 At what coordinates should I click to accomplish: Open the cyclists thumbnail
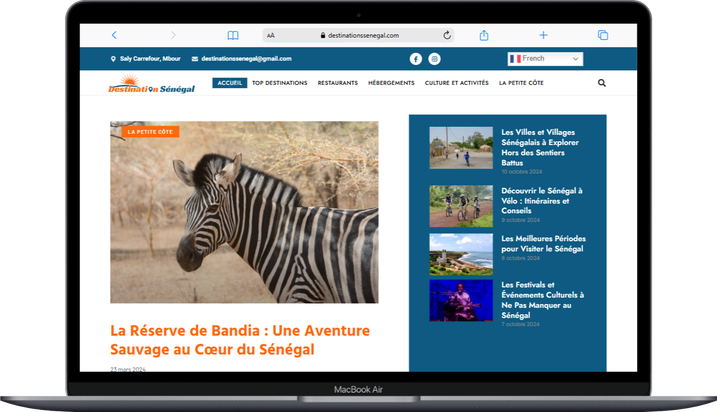click(x=461, y=206)
